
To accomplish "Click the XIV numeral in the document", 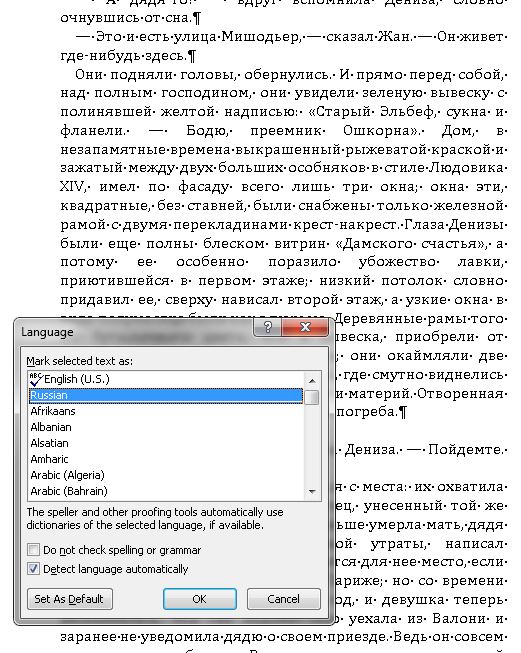I will [x=72, y=186].
